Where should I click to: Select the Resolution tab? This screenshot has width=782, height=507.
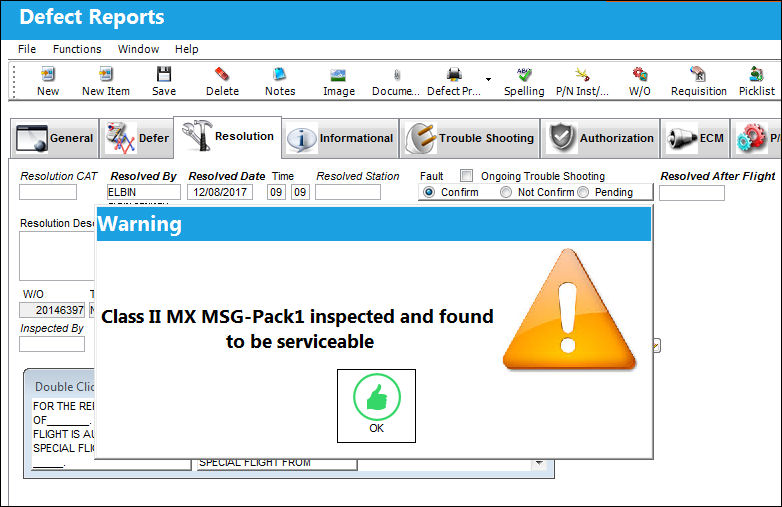pos(227,136)
